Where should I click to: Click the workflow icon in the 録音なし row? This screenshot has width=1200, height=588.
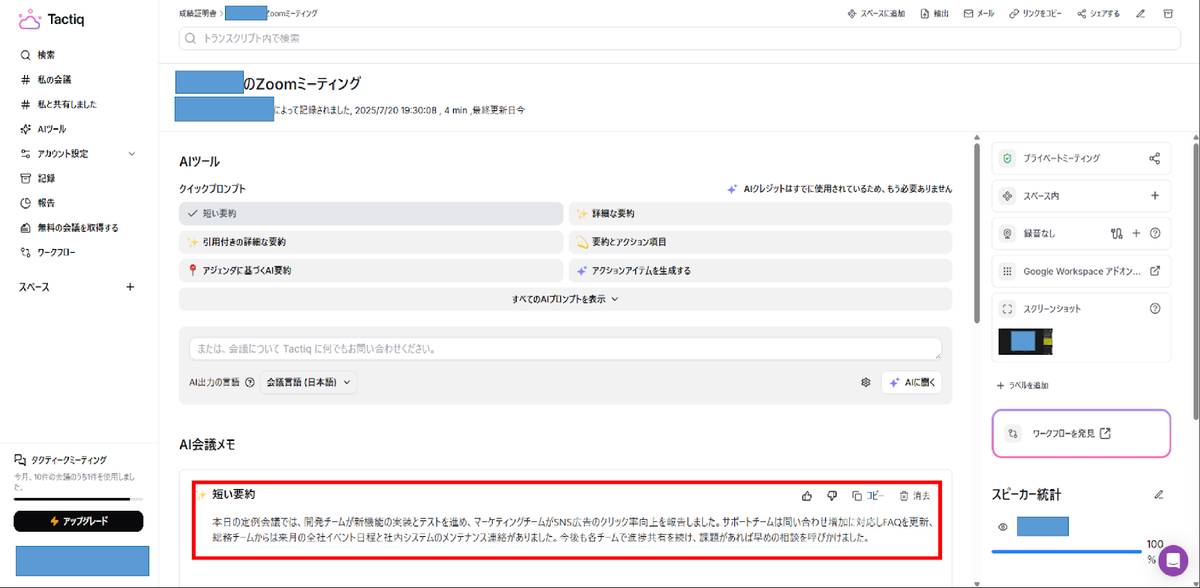(1118, 233)
